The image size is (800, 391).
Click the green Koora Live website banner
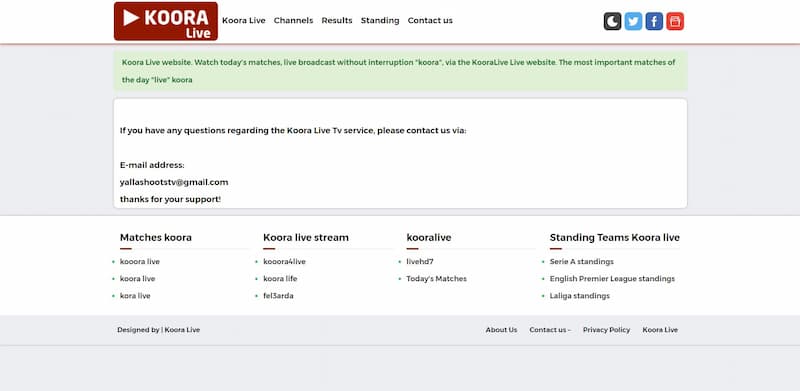[400, 71]
